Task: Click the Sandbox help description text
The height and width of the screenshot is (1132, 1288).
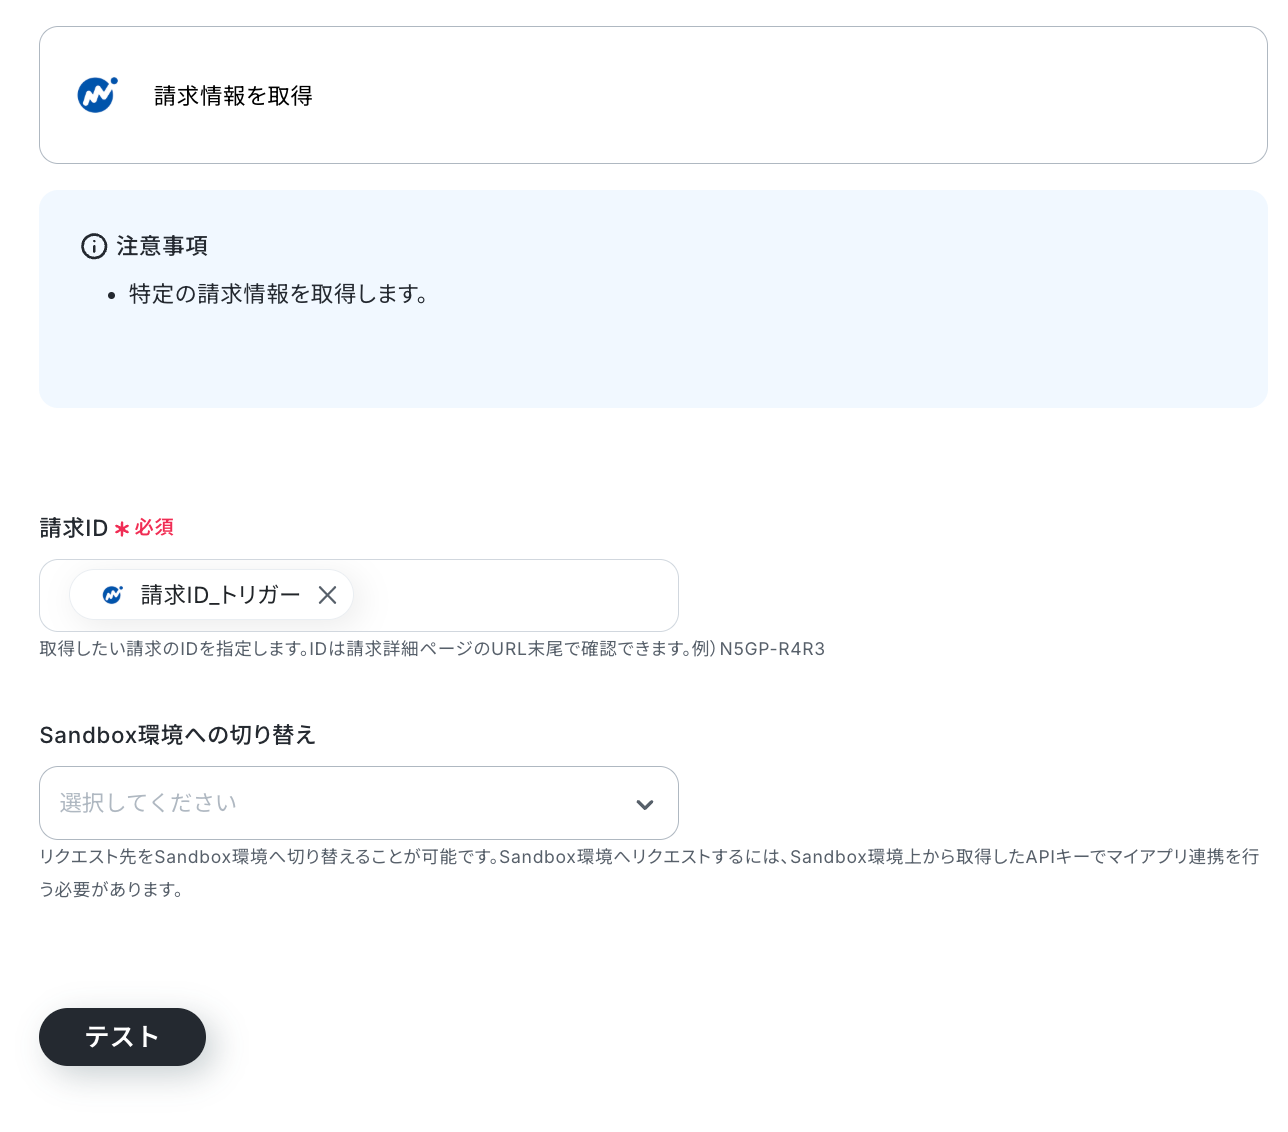Action: click(x=649, y=873)
